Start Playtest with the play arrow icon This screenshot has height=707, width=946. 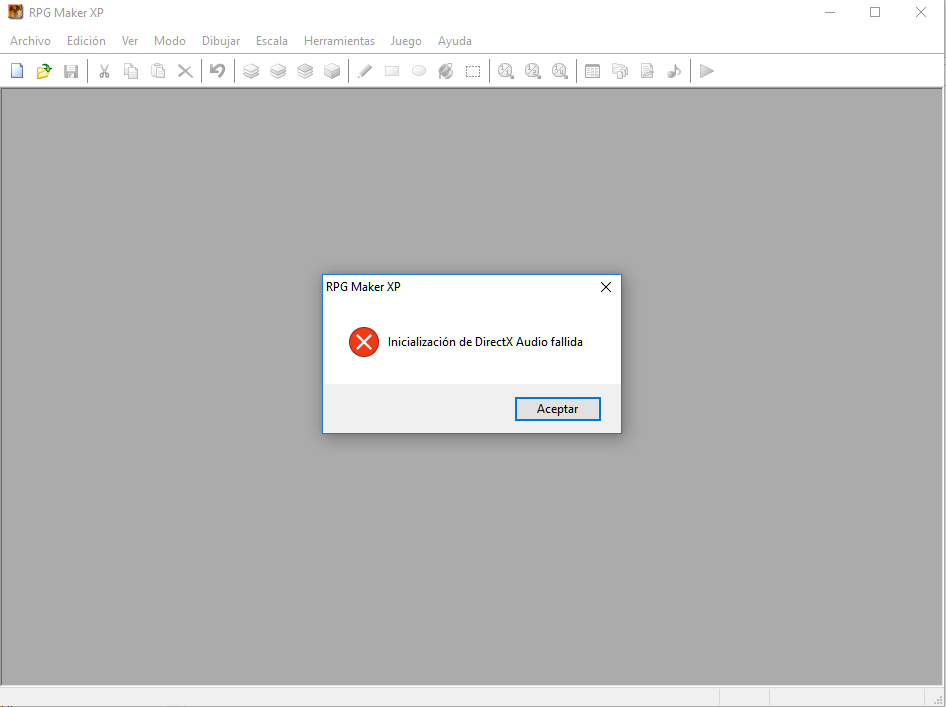706,71
